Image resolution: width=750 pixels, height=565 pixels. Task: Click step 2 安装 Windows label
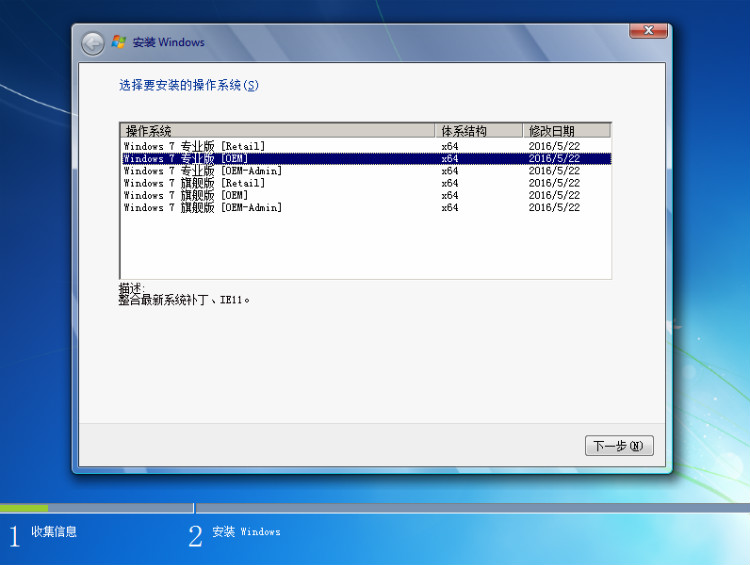[246, 532]
